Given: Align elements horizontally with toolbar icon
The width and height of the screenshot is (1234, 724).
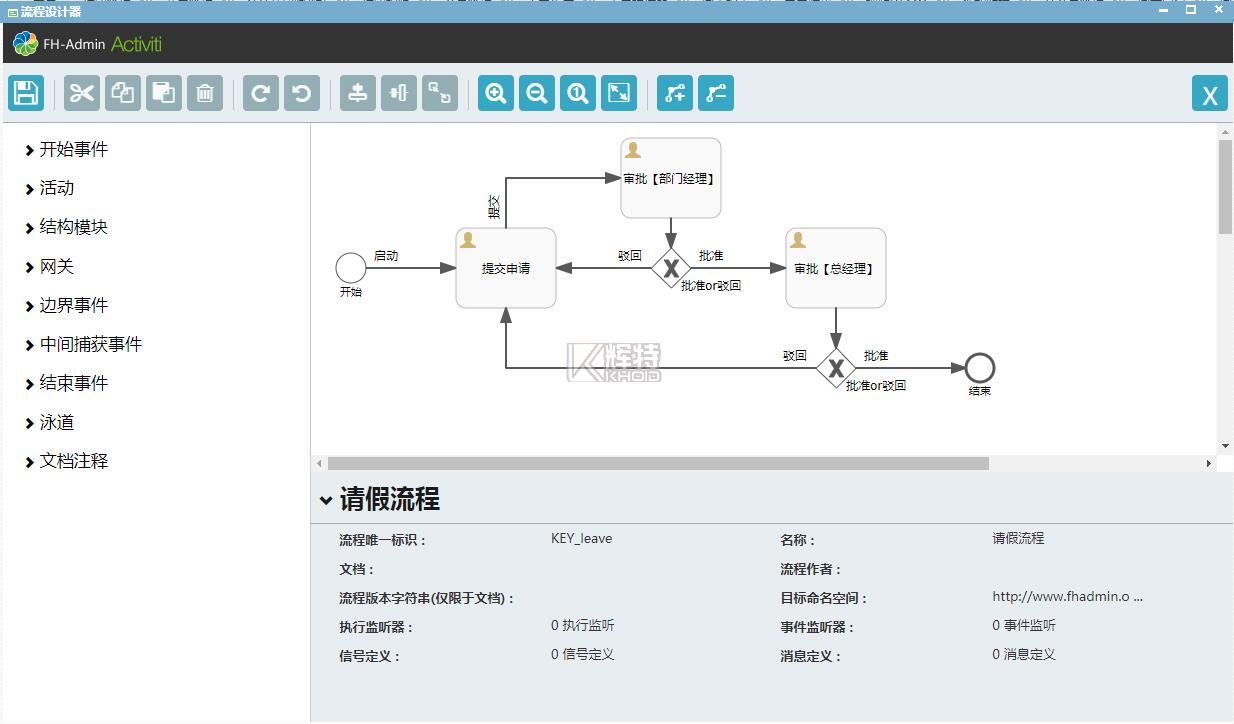Looking at the screenshot, I should point(358,93).
